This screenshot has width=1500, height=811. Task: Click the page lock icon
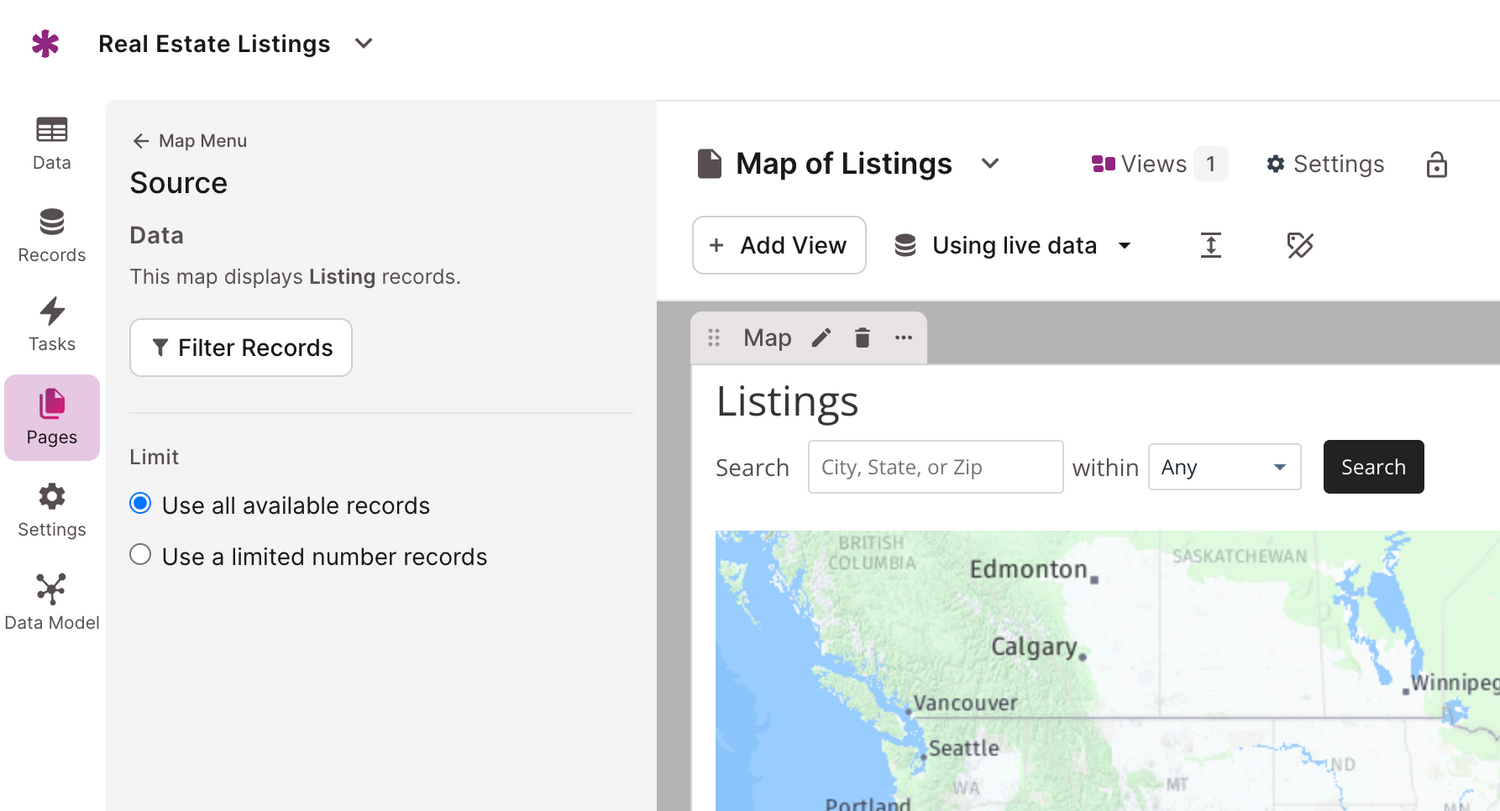click(1436, 164)
